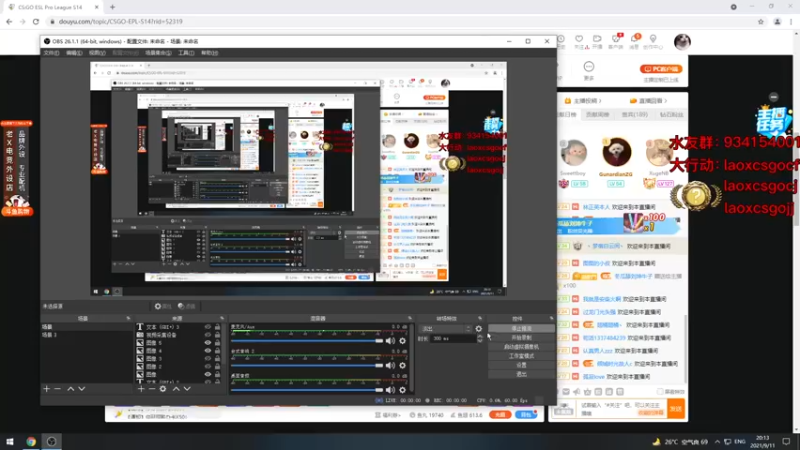Mute the 麦克风/Aux speaker icon
This screenshot has height=450, width=800.
click(390, 340)
